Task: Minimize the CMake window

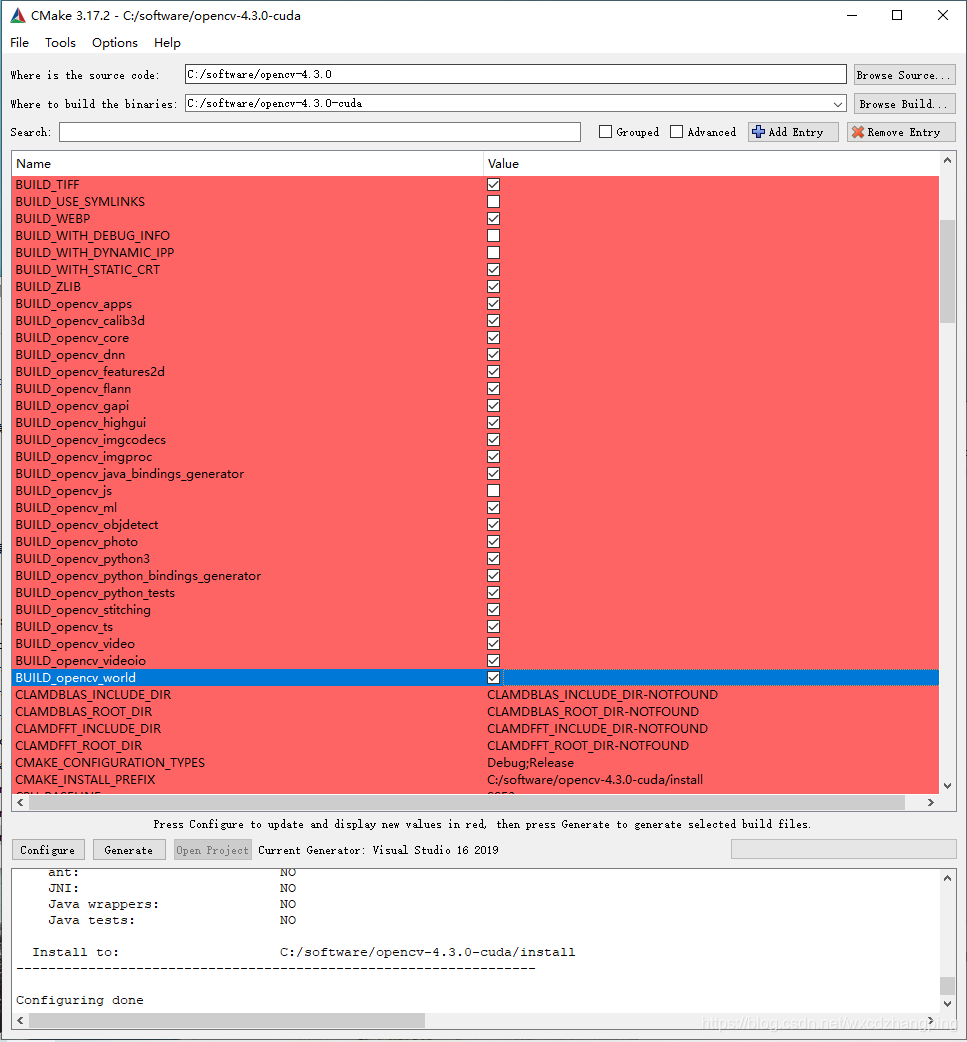Action: (x=852, y=15)
